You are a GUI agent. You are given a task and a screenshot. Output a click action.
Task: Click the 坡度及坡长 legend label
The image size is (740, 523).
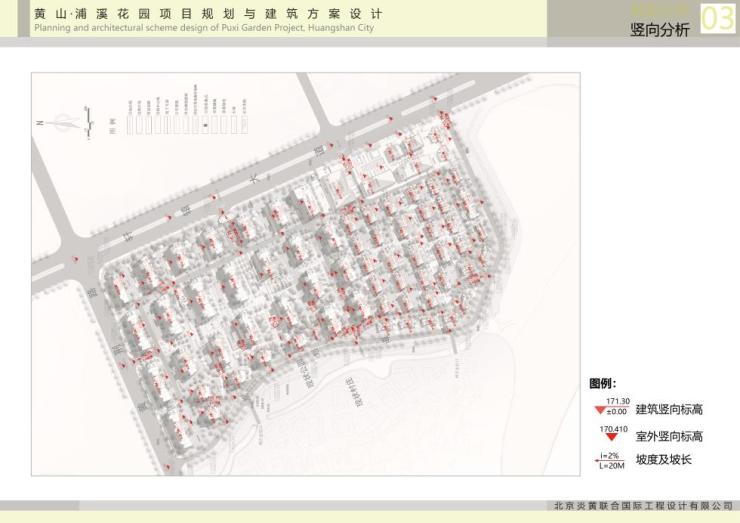663,460
